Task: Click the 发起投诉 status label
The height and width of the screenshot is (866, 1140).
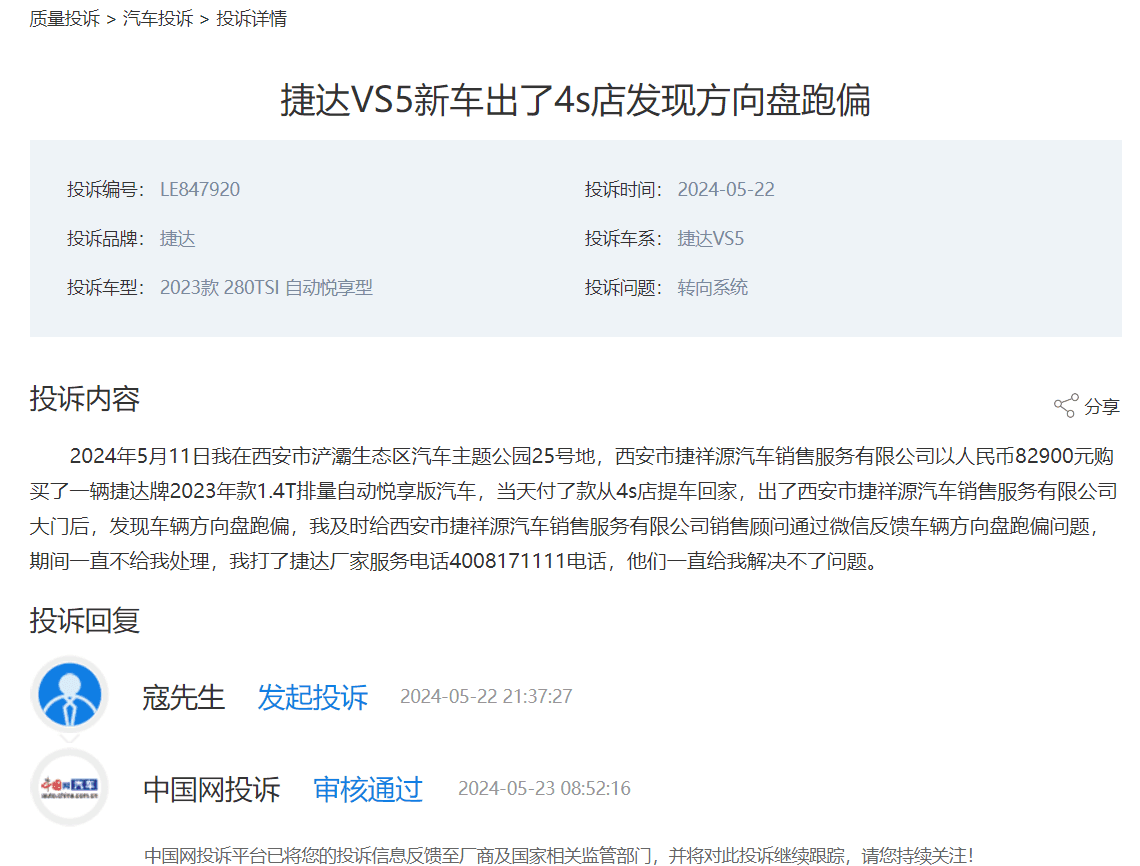Action: coord(312,697)
